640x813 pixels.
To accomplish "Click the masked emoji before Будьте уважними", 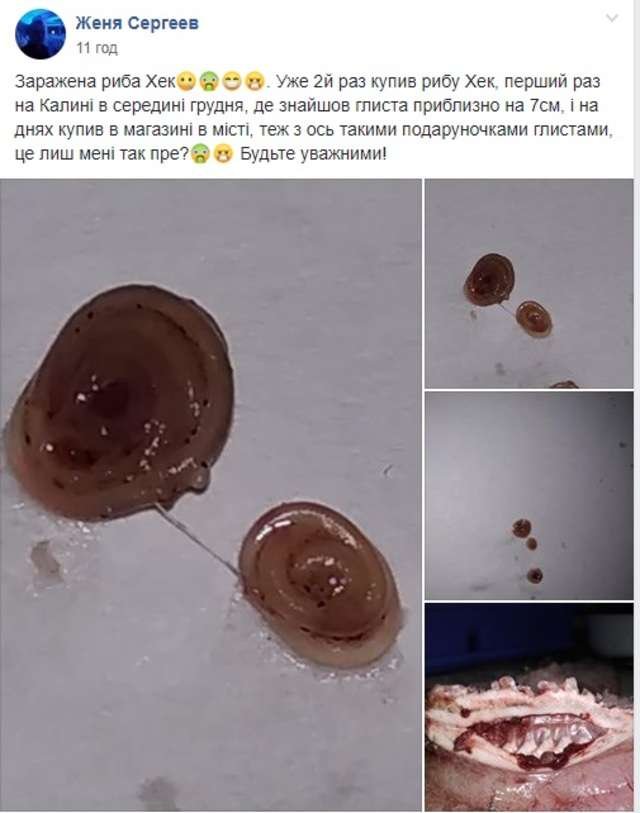I will pos(224,154).
